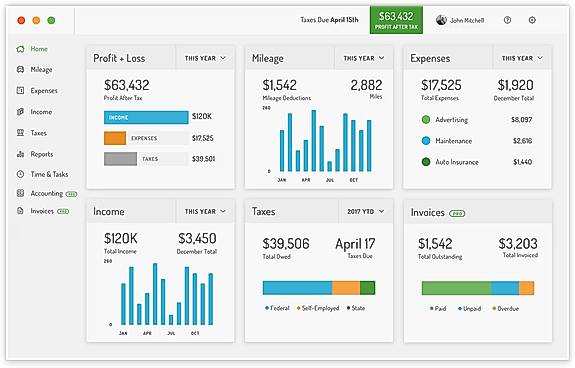Image resolution: width=575 pixels, height=368 pixels.
Task: Open the Taxes 2017 YTD dropdown
Action: click(x=366, y=211)
